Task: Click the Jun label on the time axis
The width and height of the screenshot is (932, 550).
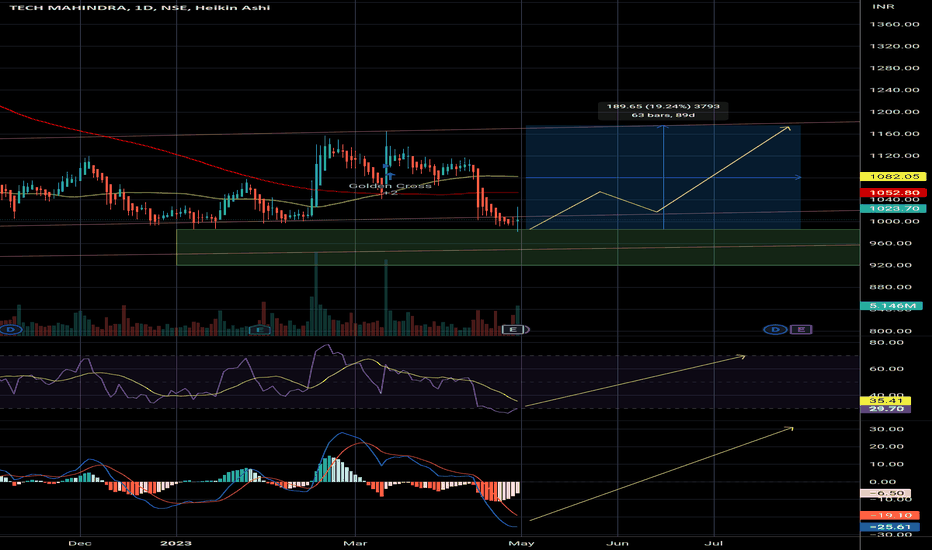Action: click(618, 543)
